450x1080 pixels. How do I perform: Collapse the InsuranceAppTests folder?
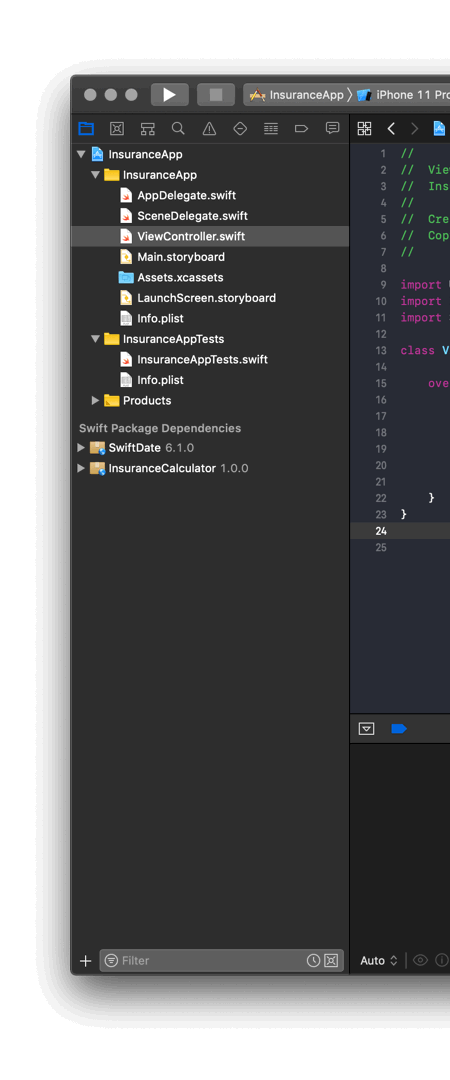click(x=95, y=338)
